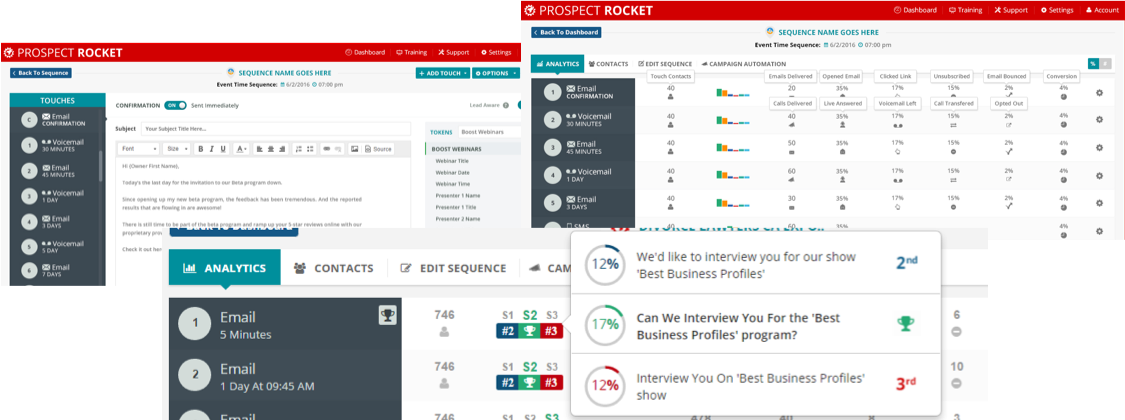Viewport: 1125px width, 420px height.
Task: Click the Add Touch button
Action: 442,73
